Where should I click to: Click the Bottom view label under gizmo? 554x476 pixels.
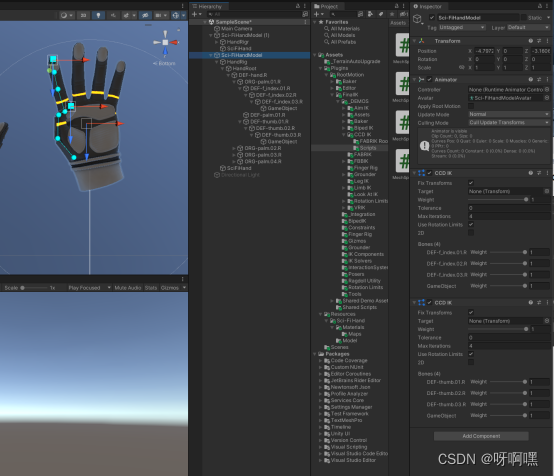pos(164,63)
